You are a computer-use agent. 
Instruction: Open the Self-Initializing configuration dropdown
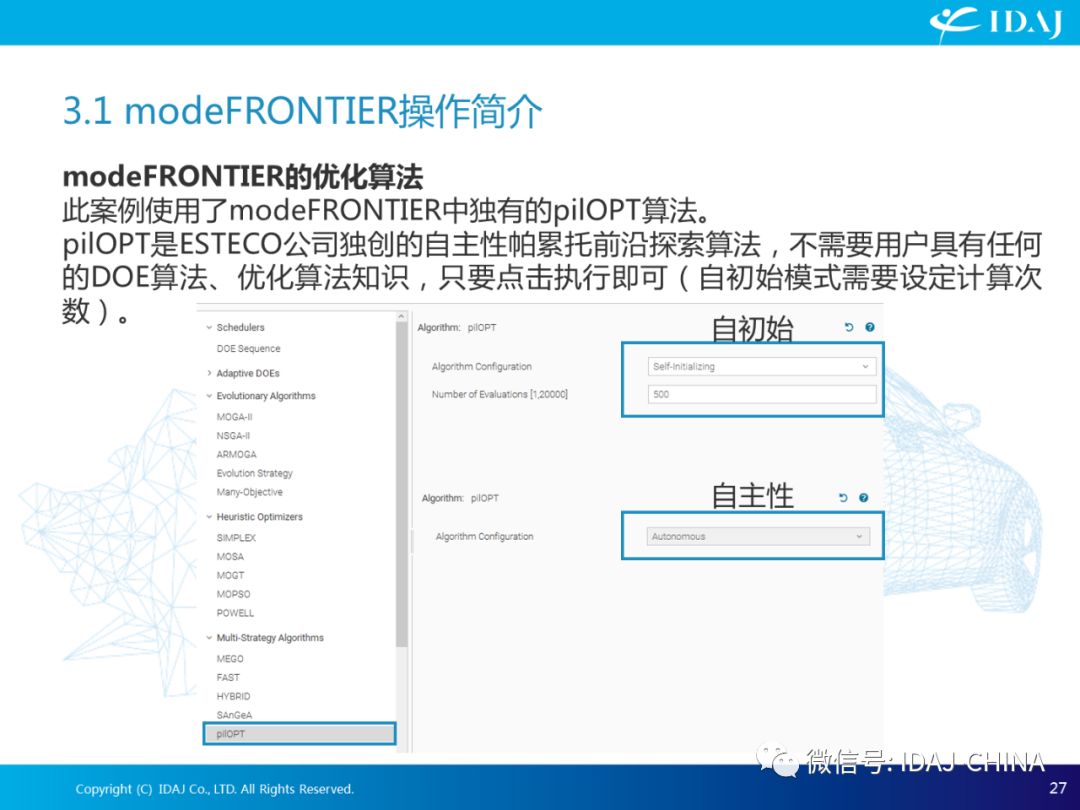click(762, 366)
